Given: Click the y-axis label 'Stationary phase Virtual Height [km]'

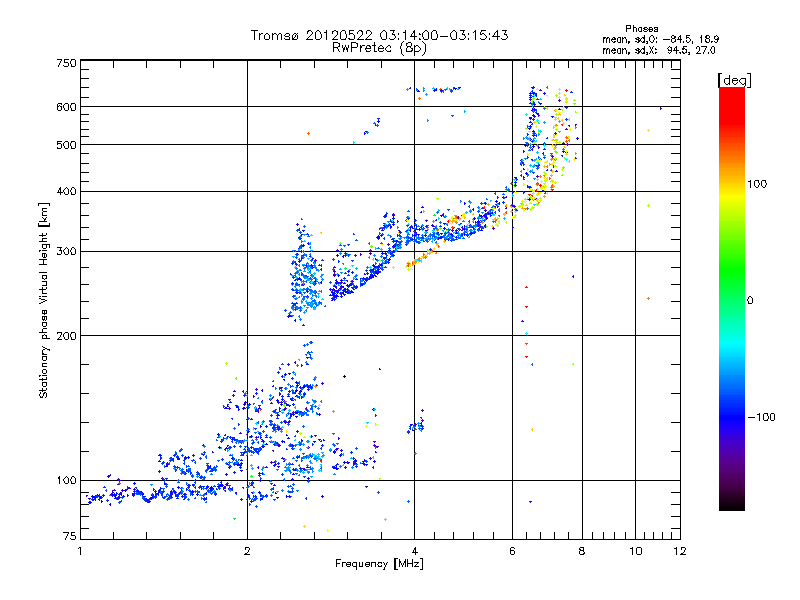Looking at the screenshot, I should tap(44, 301).
